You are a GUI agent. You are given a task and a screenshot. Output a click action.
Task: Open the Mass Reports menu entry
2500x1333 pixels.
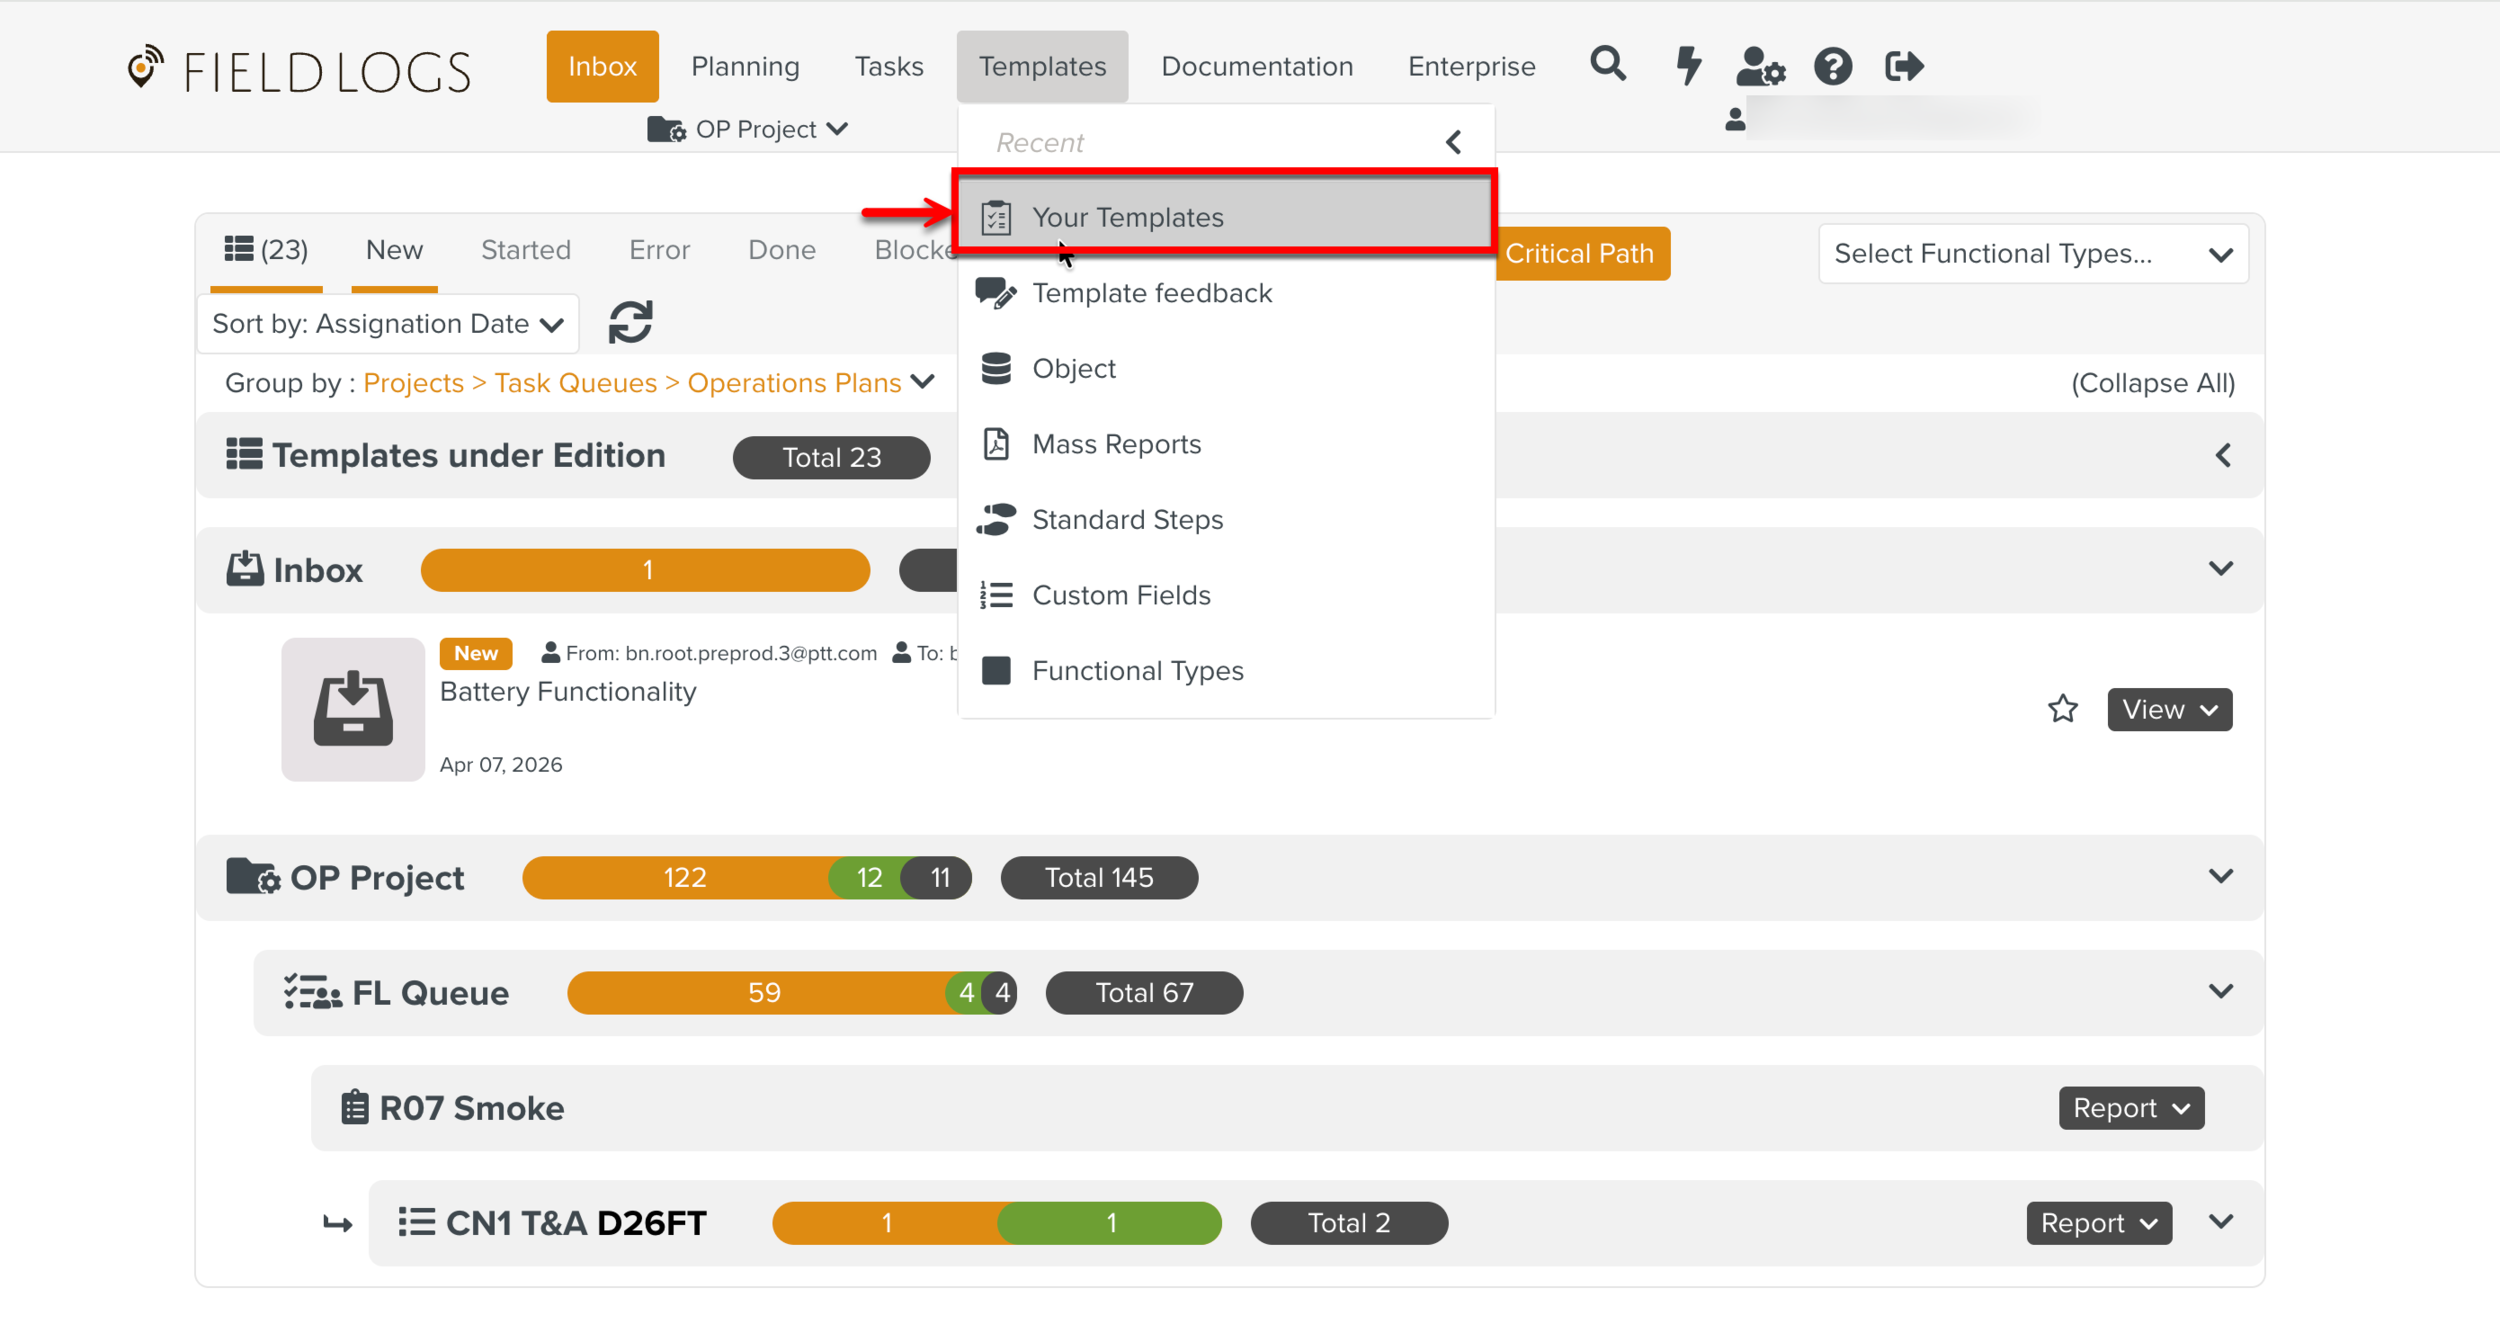point(1116,444)
